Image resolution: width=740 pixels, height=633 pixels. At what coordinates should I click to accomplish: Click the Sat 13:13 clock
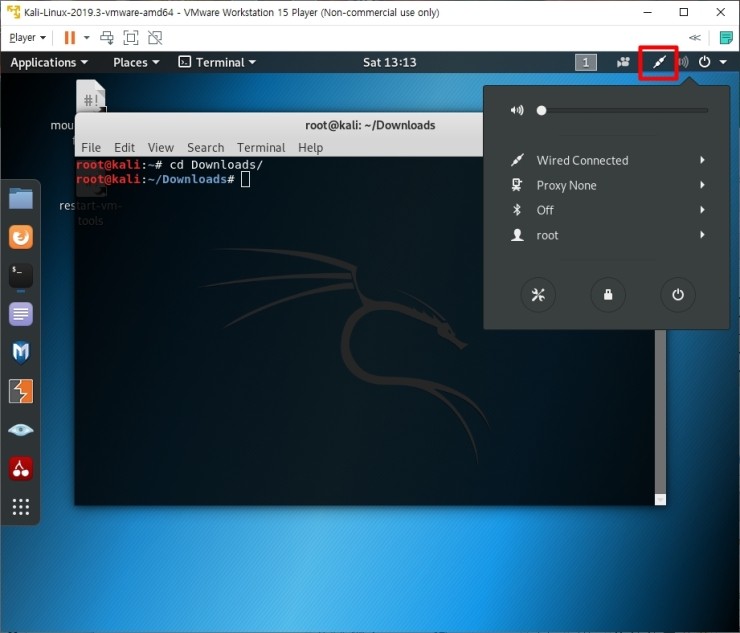389,62
